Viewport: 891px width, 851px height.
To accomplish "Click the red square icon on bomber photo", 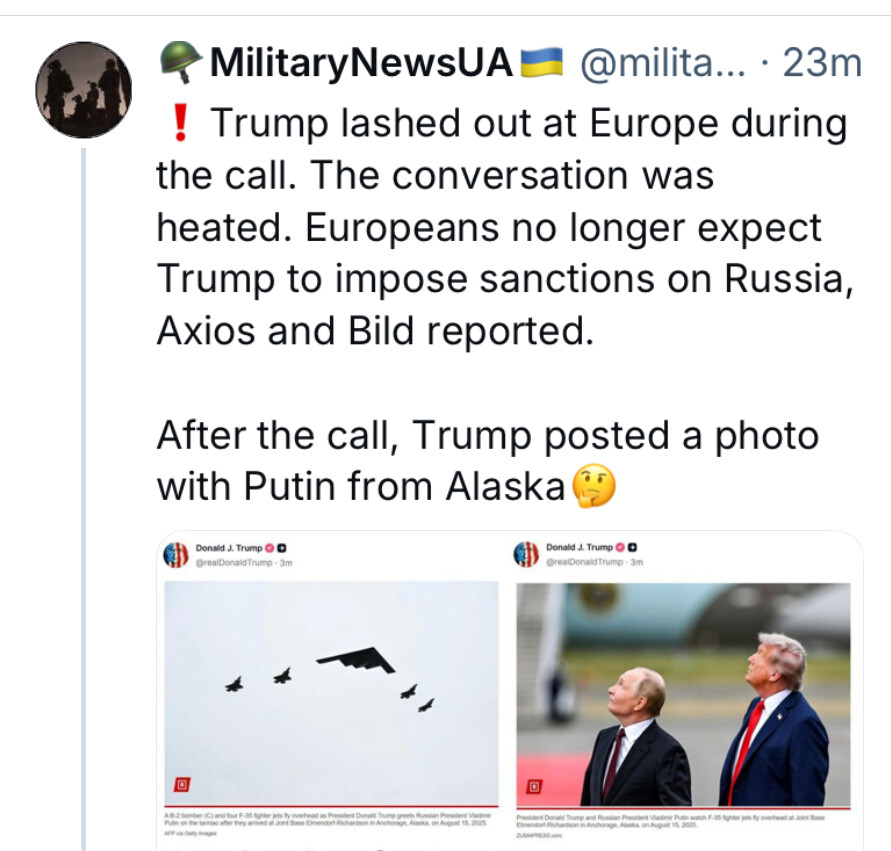I will (182, 785).
